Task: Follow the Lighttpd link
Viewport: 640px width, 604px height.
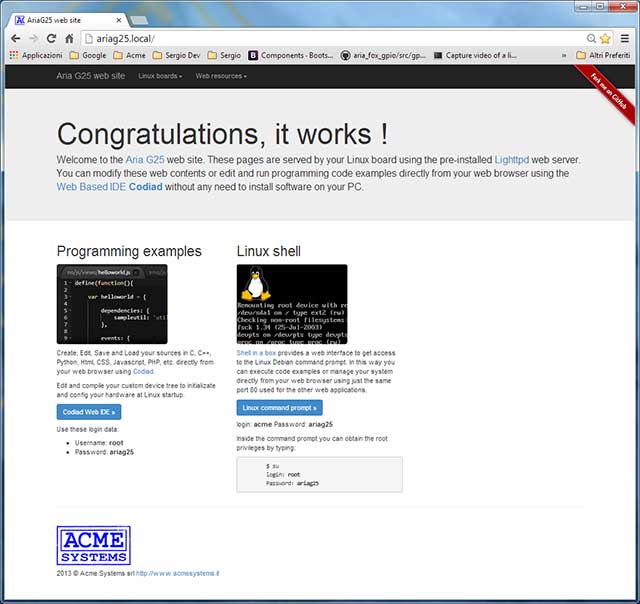Action: 511,160
